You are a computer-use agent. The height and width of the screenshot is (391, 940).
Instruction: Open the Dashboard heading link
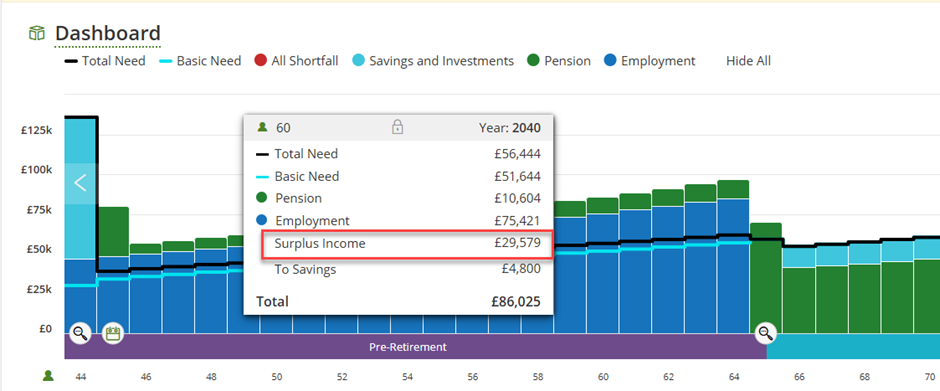tap(108, 34)
